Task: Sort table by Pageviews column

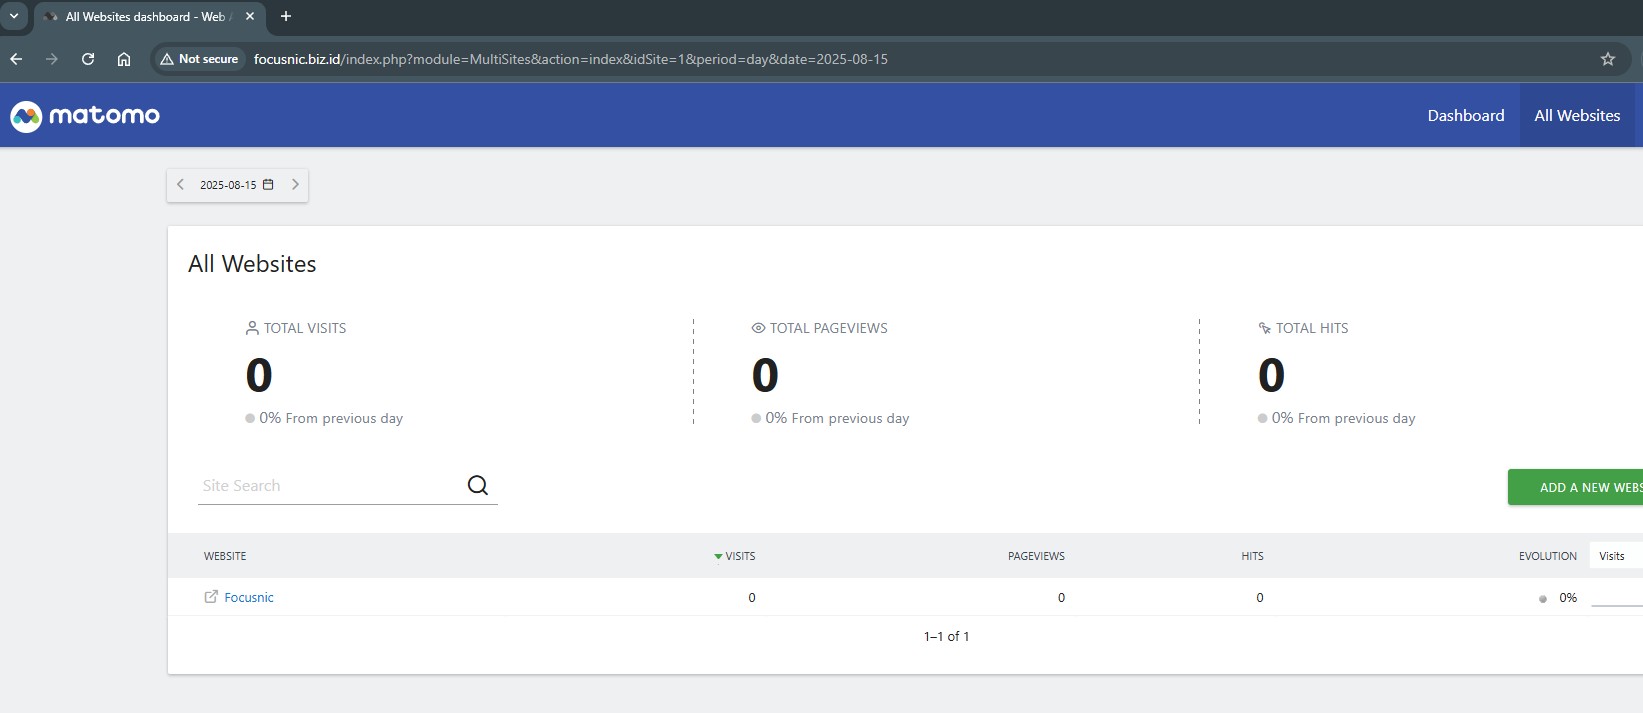Action: pyautogui.click(x=1036, y=556)
